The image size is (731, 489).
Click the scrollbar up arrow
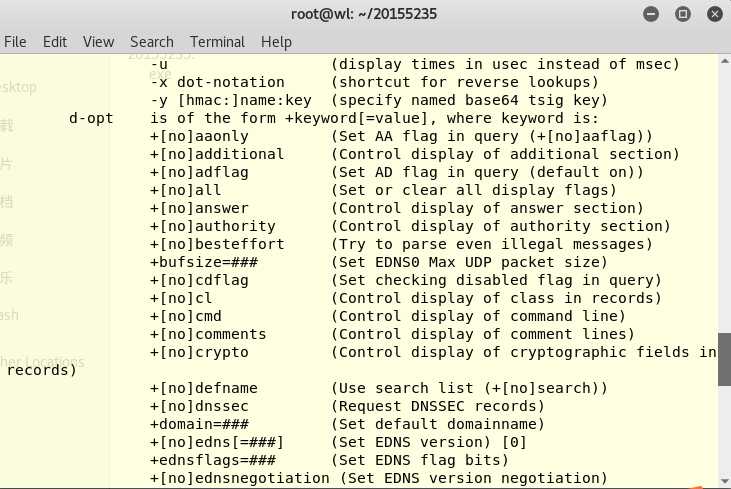click(724, 61)
